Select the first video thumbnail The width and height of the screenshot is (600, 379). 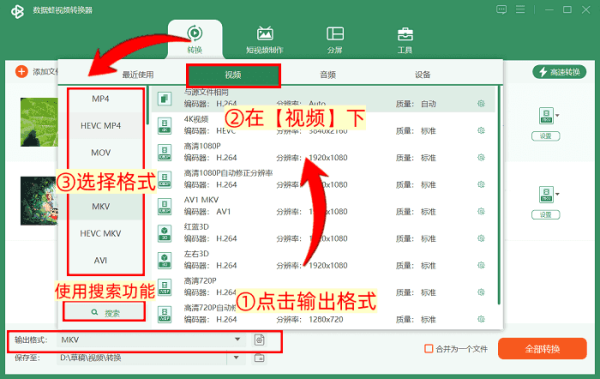[x=39, y=122]
